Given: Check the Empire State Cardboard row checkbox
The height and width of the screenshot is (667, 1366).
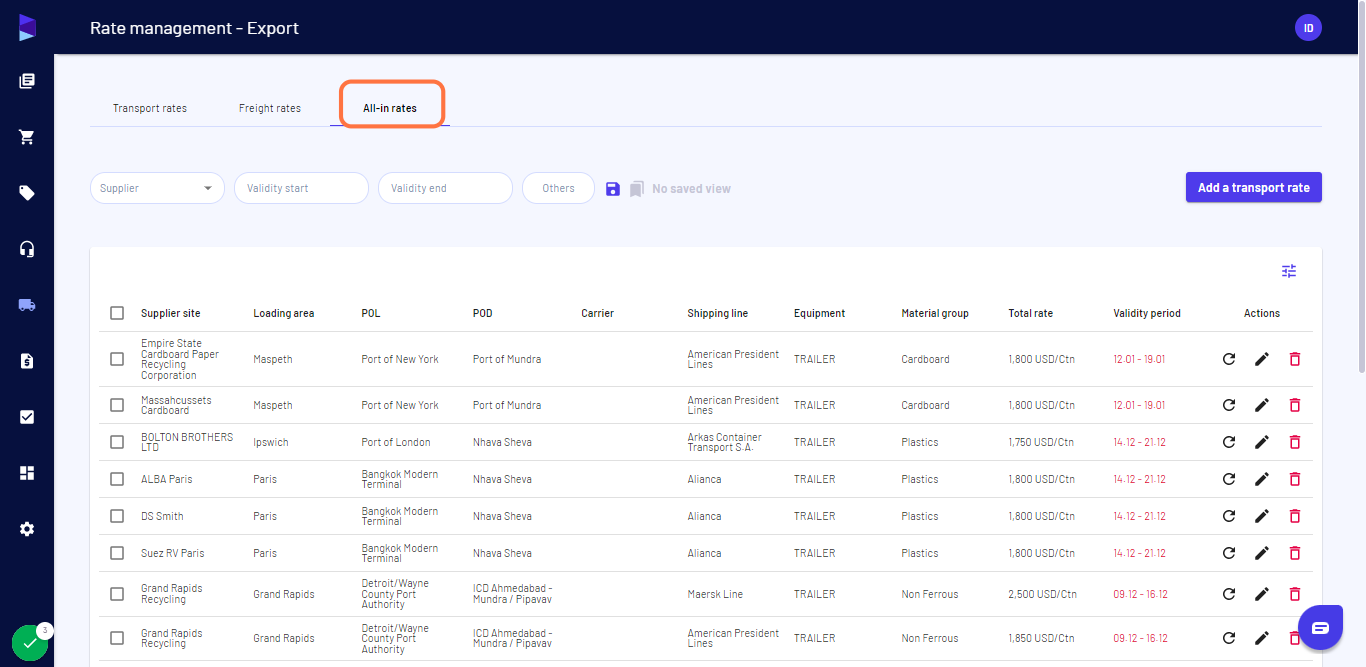Looking at the screenshot, I should coord(117,359).
